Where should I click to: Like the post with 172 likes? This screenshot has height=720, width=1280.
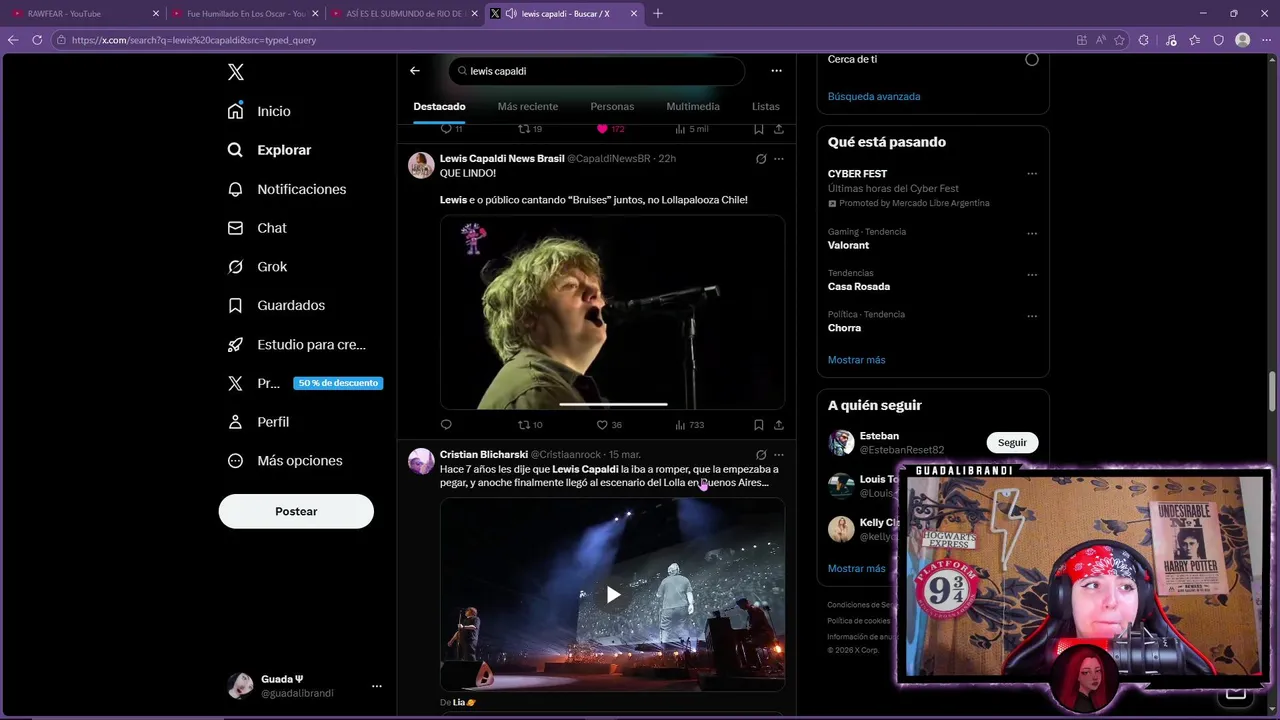click(610, 129)
